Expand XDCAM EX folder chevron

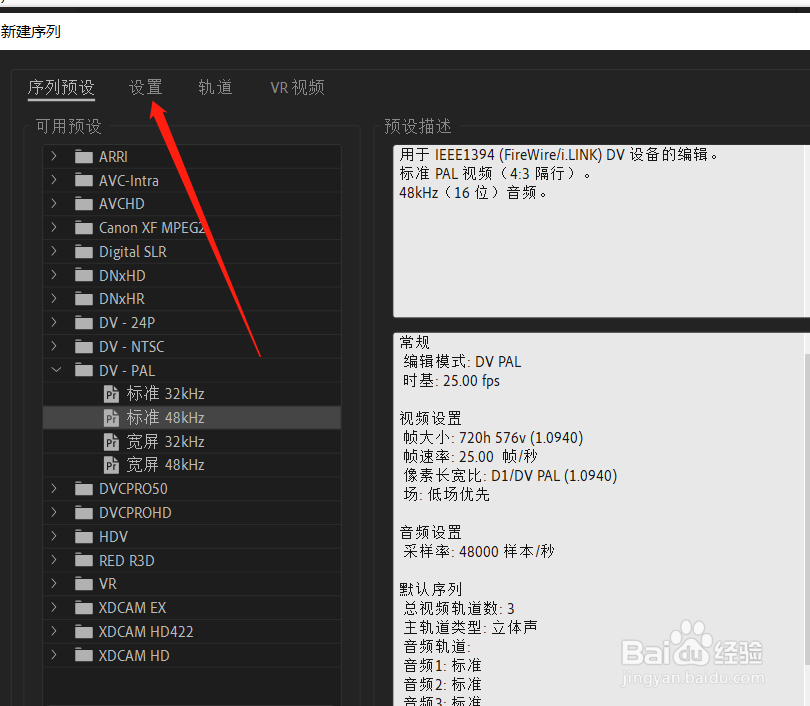[x=54, y=607]
